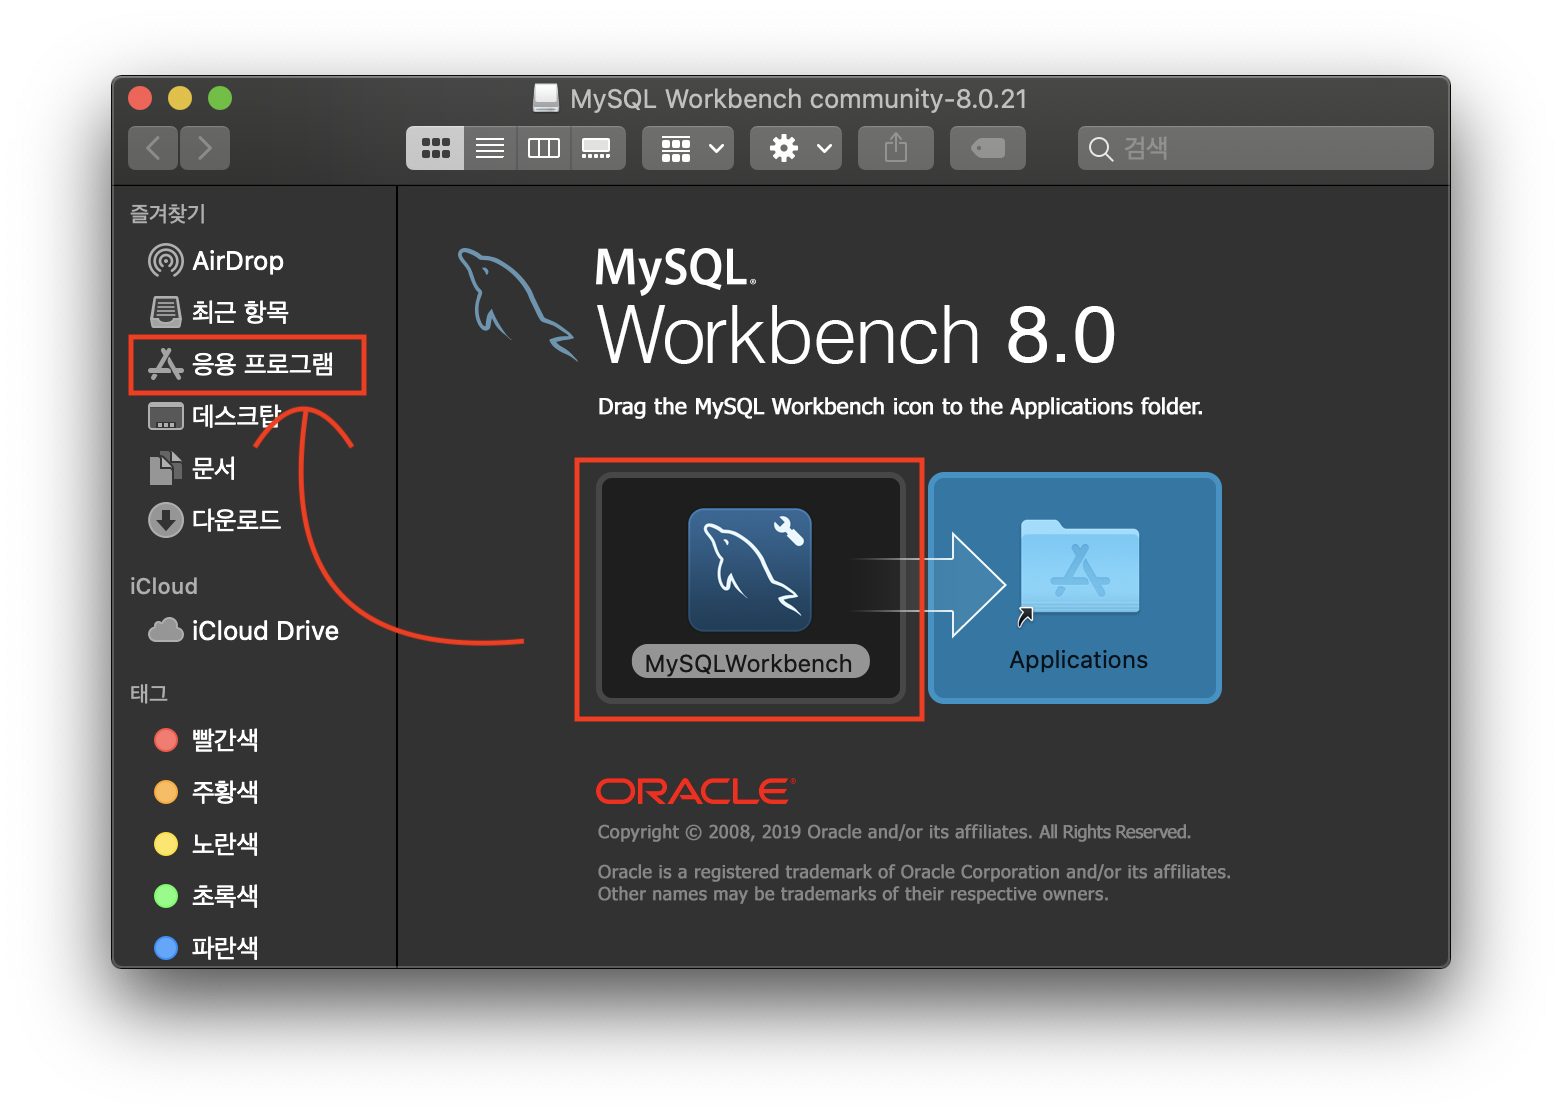Switch to list view mode

point(490,148)
